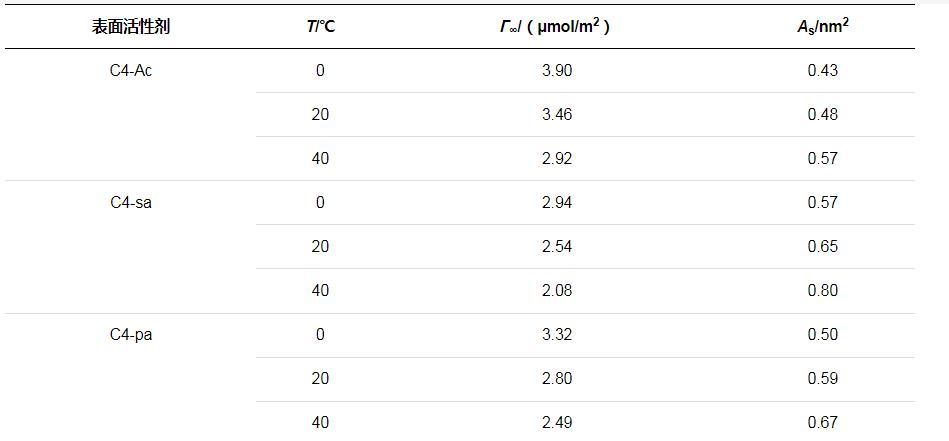
Task: Click the 表面活性剂 column header
Action: (x=130, y=27)
